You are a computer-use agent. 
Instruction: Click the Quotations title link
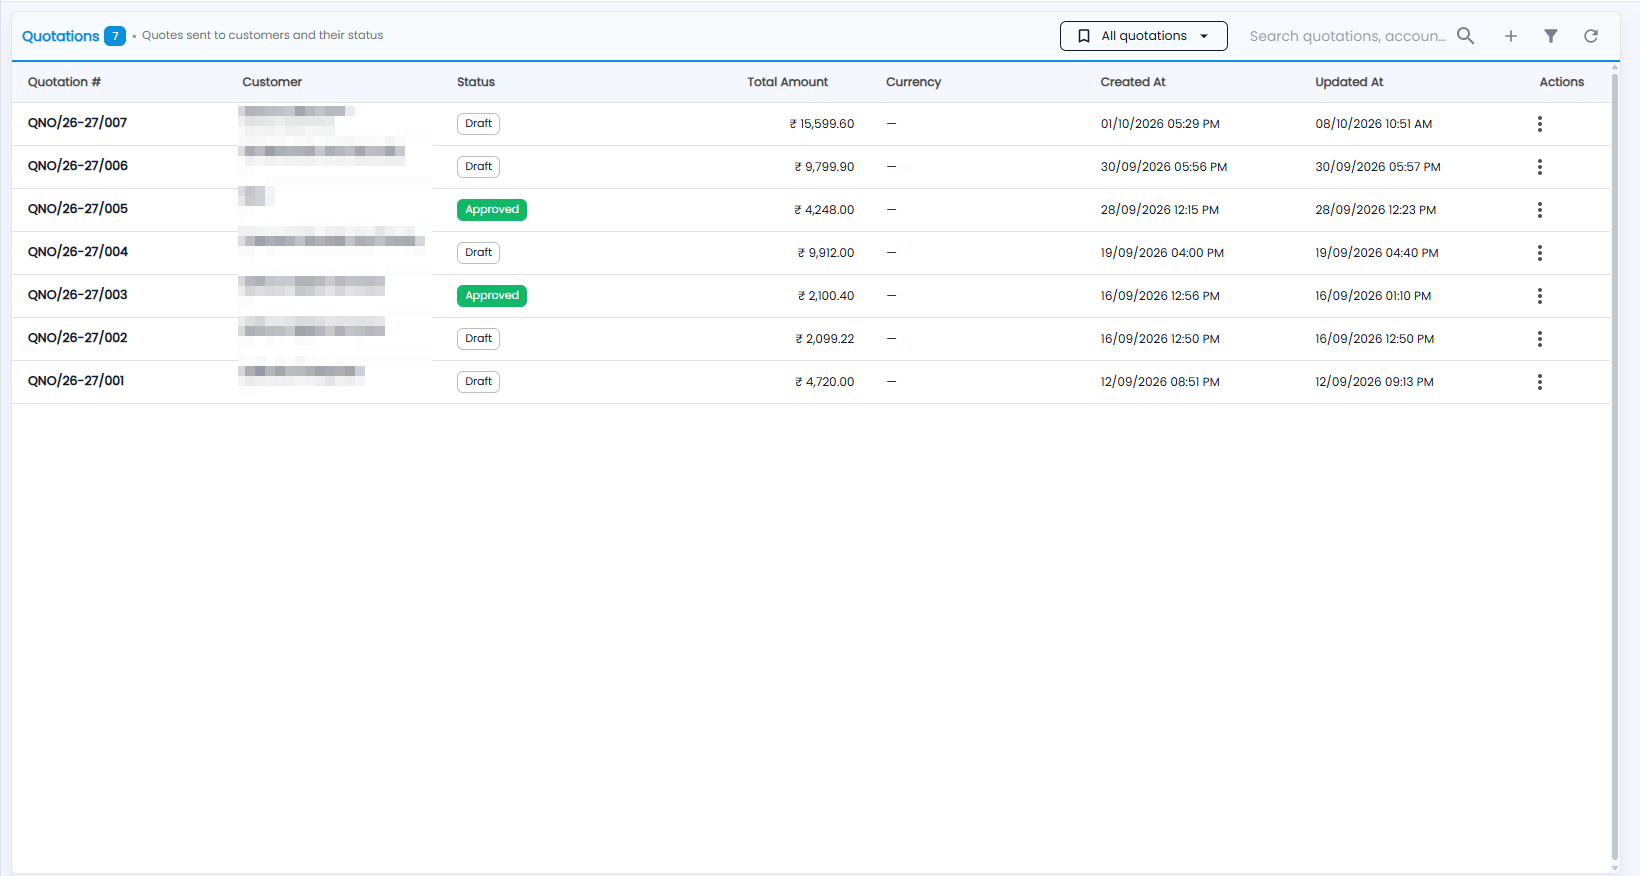click(x=60, y=36)
